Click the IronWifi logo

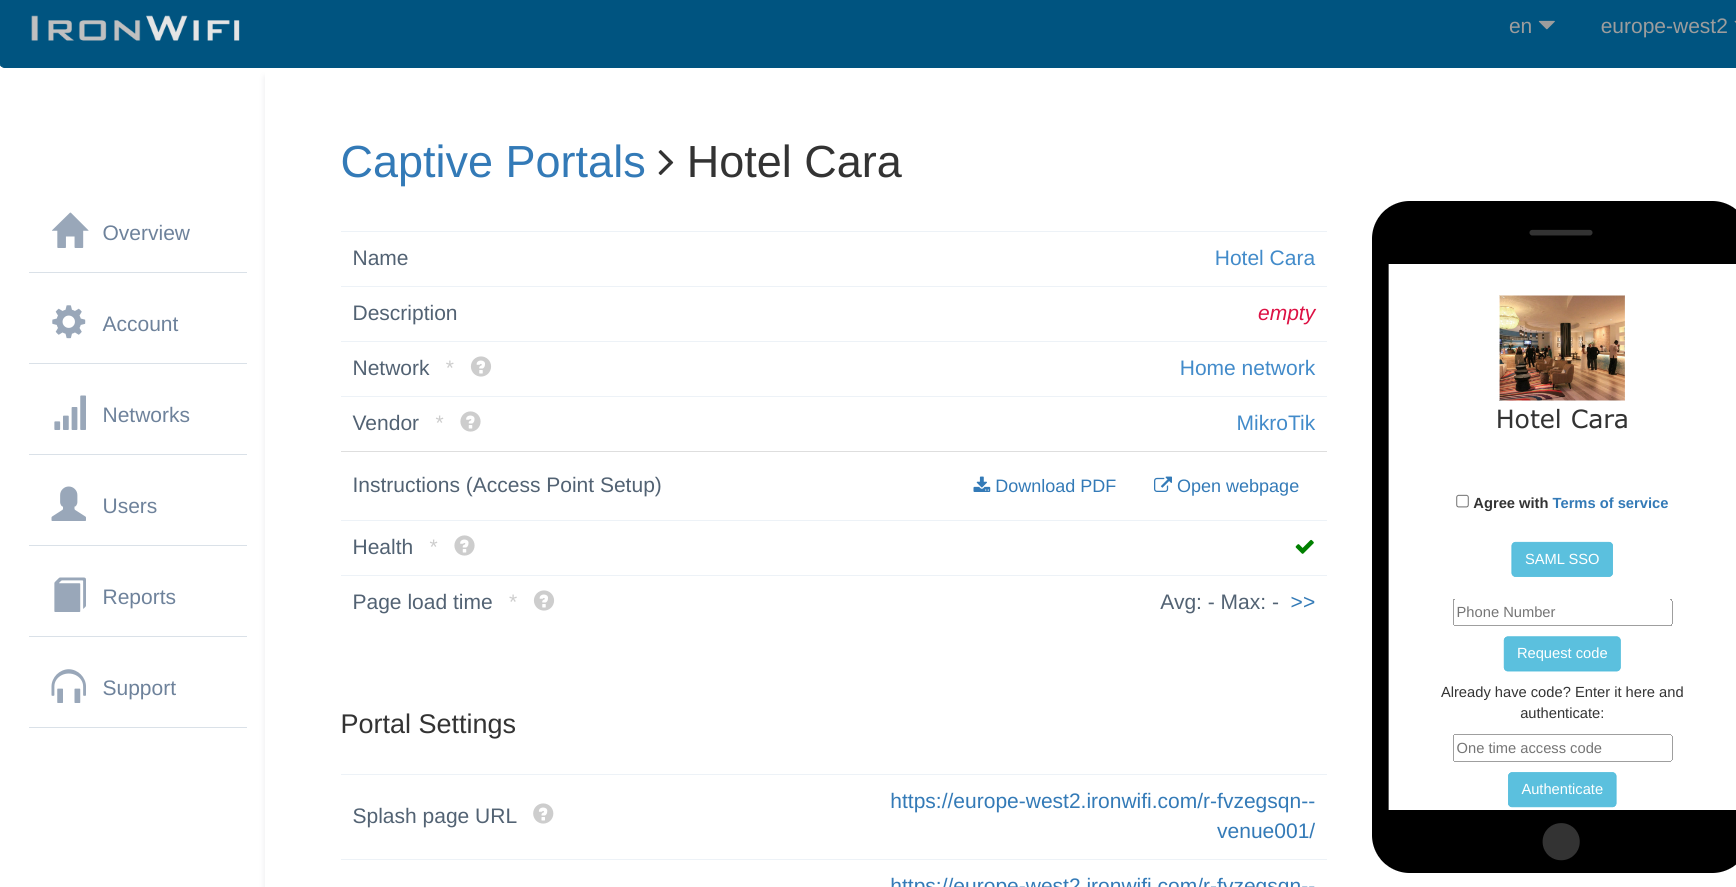[x=136, y=29]
